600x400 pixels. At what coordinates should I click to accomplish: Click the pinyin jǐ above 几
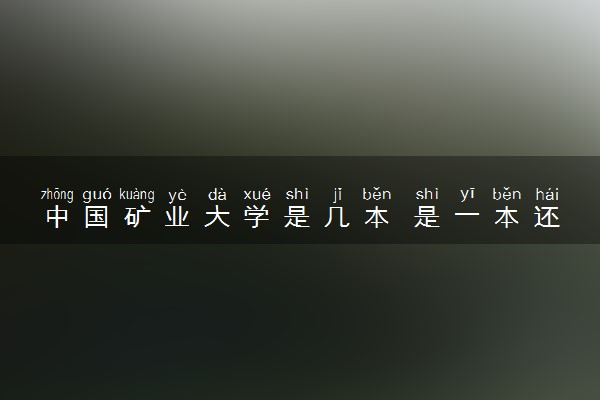point(337,195)
